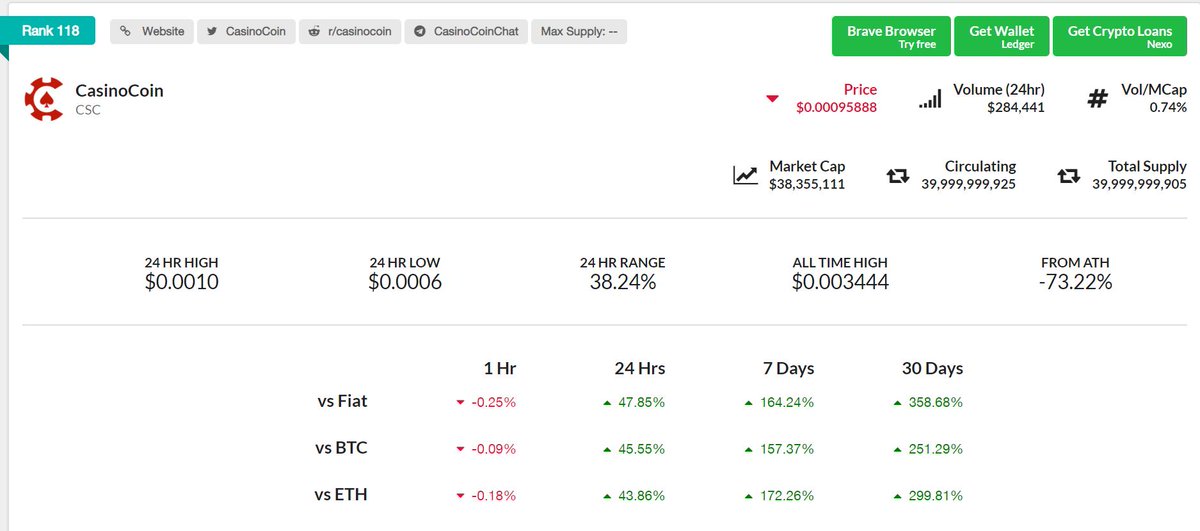
Task: Click the vs Fiat 7 Days value 164.24%
Action: pos(786,402)
